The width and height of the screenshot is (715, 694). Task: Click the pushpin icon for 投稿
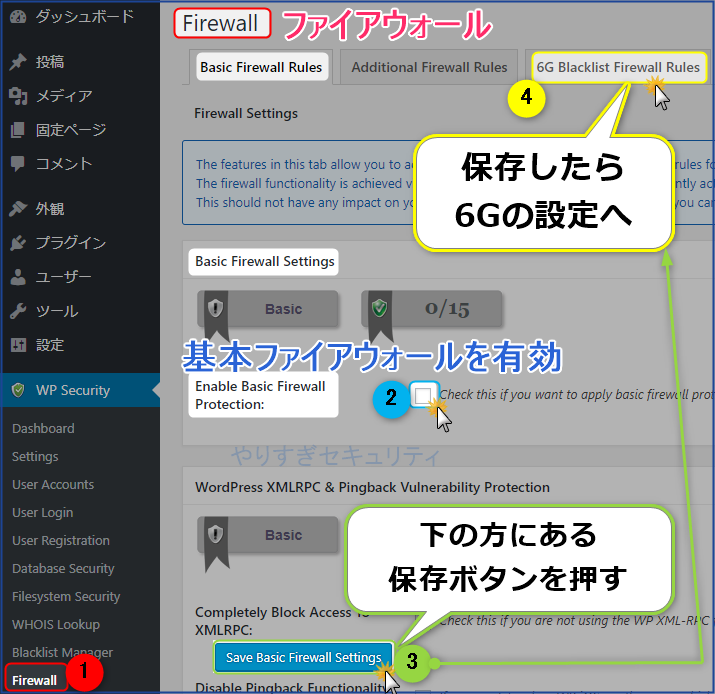tap(18, 62)
